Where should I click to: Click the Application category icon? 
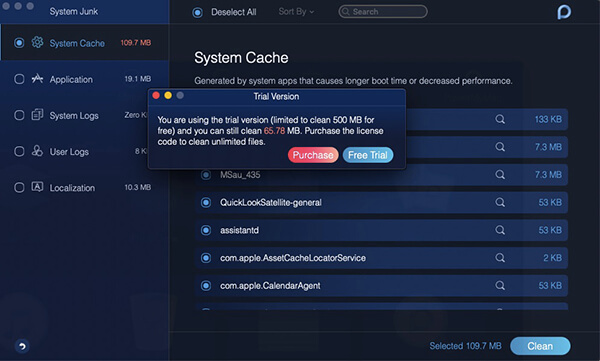point(37,78)
